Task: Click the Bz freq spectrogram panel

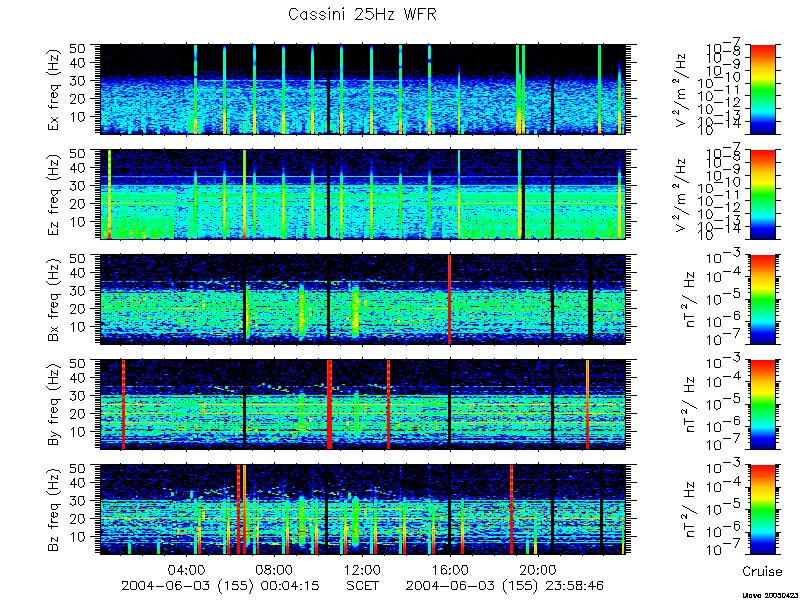Action: click(x=362, y=510)
